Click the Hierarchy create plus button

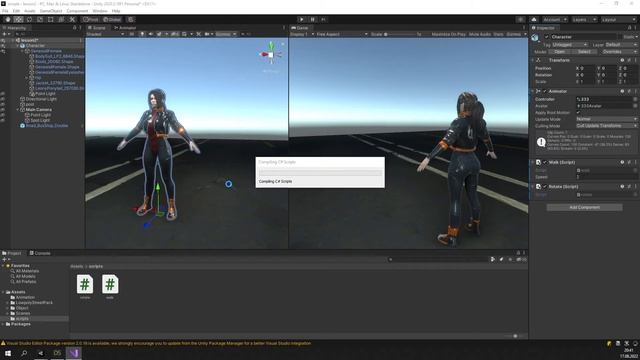pyautogui.click(x=4, y=34)
